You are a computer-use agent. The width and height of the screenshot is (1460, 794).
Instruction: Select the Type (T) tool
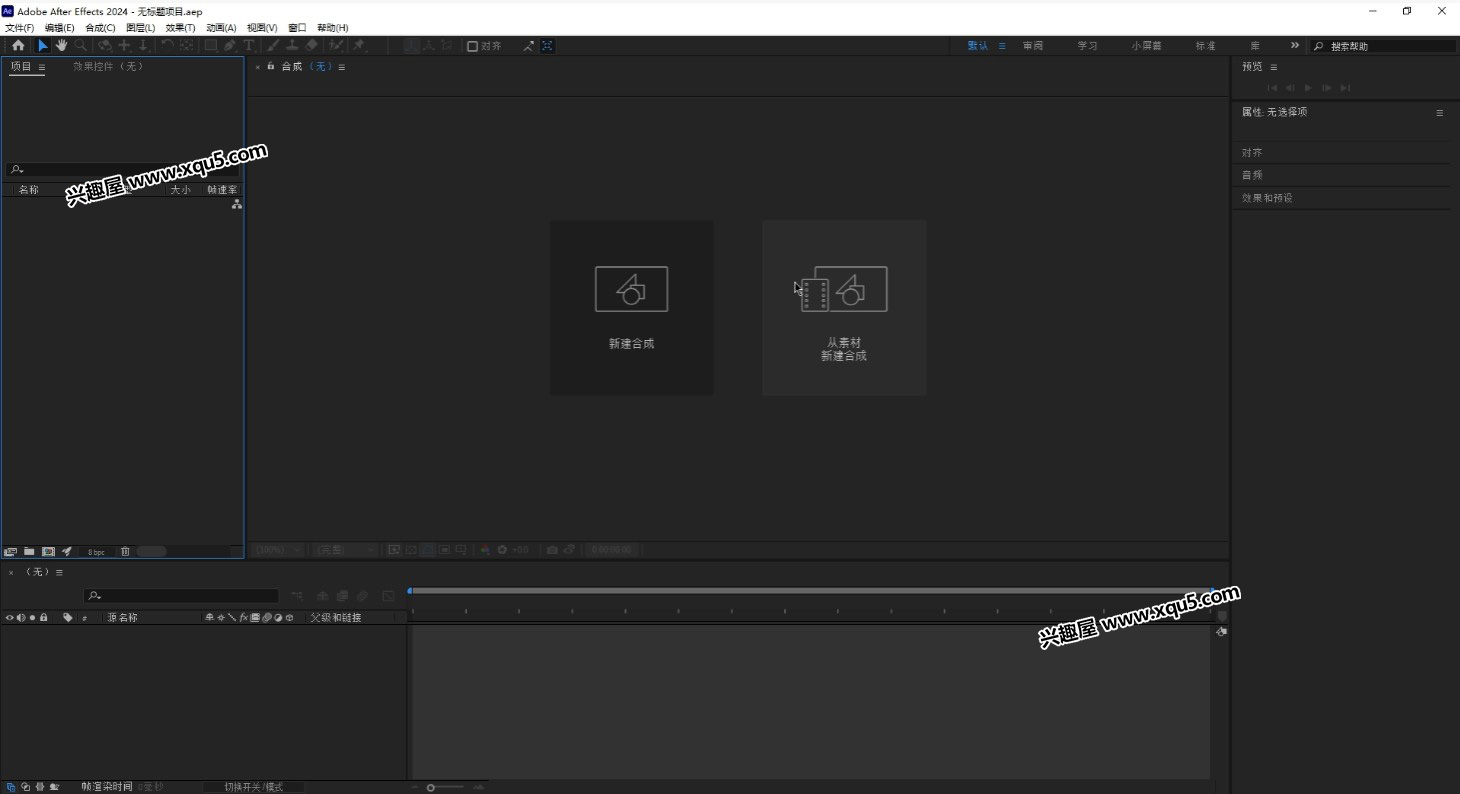pyautogui.click(x=249, y=46)
